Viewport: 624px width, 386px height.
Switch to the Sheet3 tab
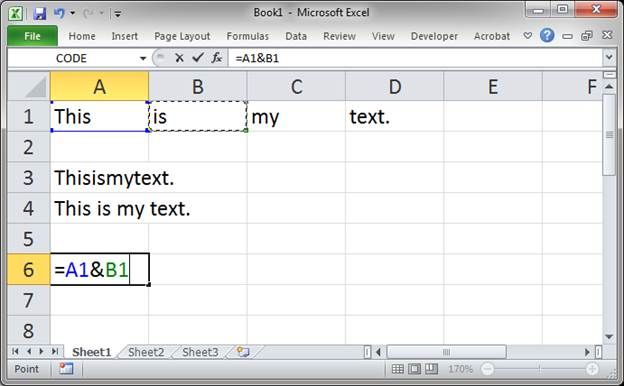(x=200, y=352)
